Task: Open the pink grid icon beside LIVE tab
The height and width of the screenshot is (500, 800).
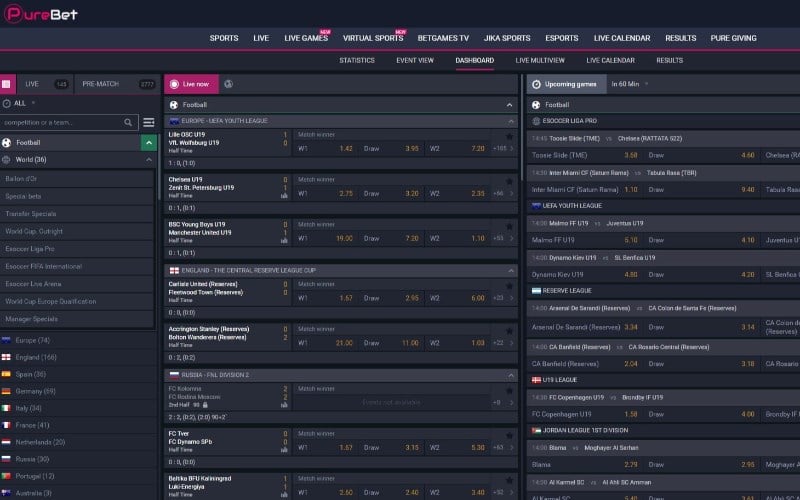Action: (8, 84)
